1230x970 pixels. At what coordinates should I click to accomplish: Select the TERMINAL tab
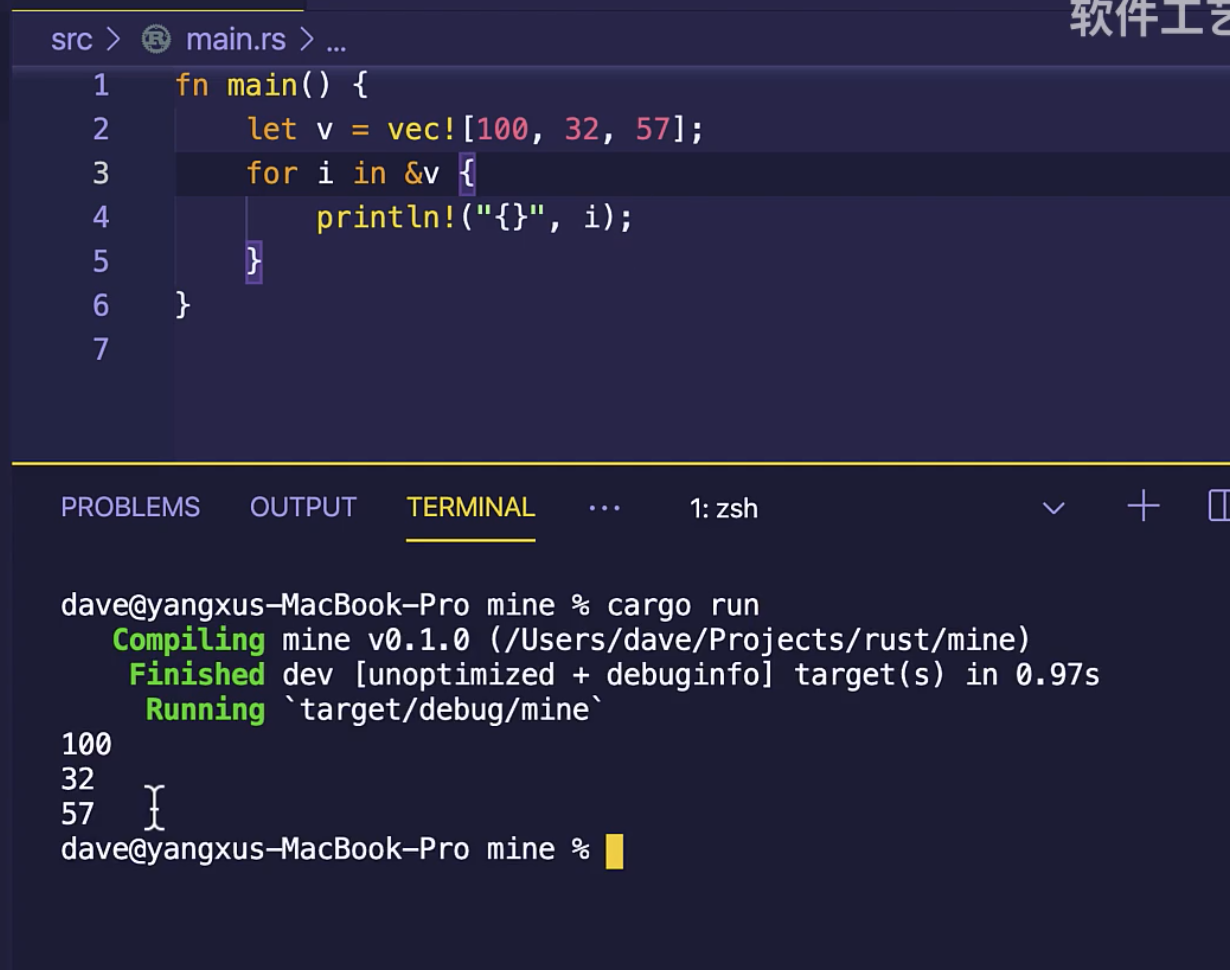pos(470,508)
